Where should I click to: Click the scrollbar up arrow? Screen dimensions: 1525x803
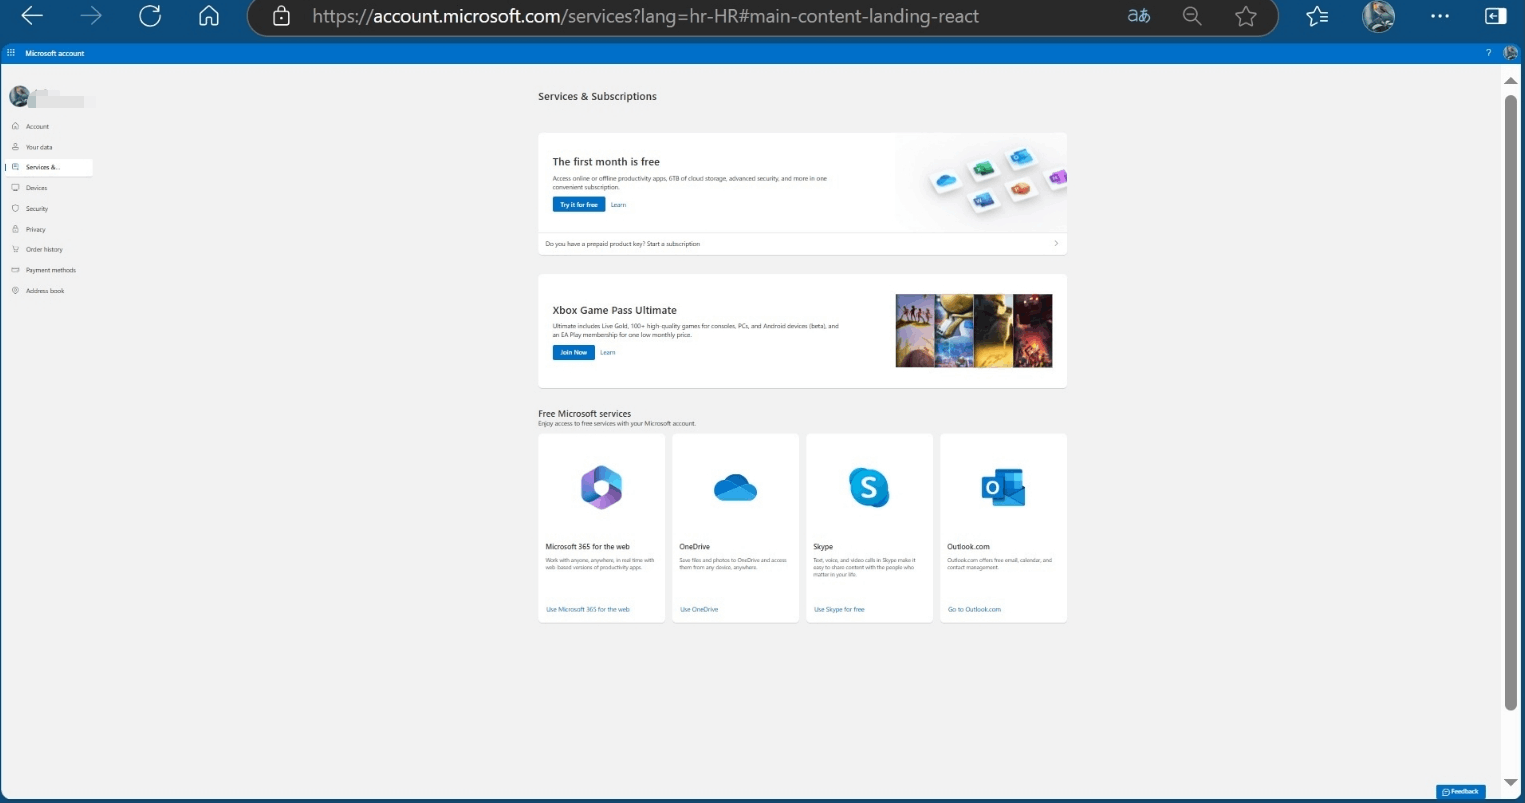tap(1511, 80)
